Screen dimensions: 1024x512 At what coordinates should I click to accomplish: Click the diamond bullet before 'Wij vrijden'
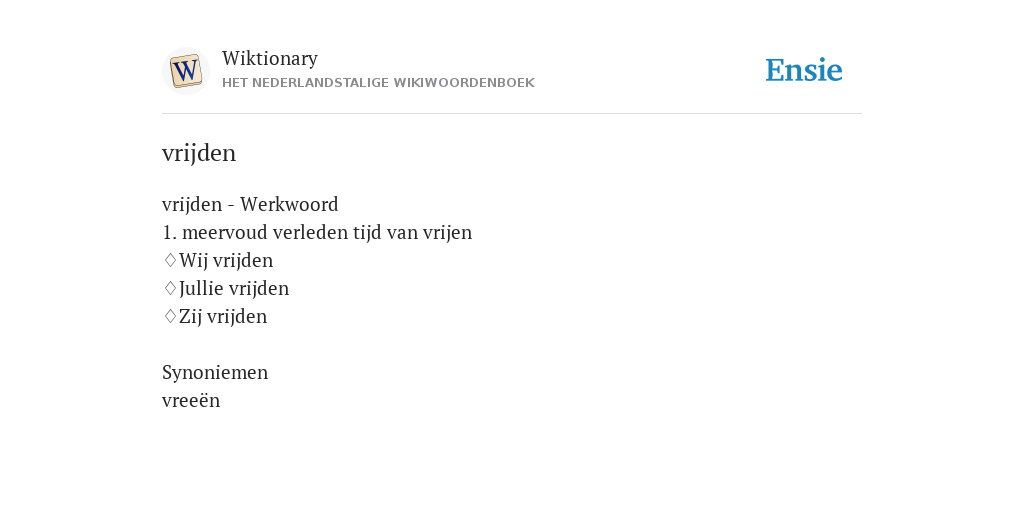170,260
